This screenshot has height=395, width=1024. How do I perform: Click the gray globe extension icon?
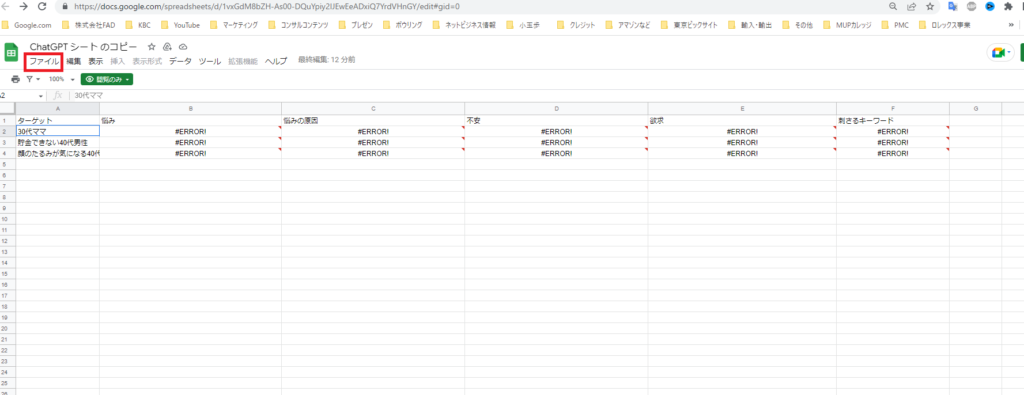click(972, 7)
